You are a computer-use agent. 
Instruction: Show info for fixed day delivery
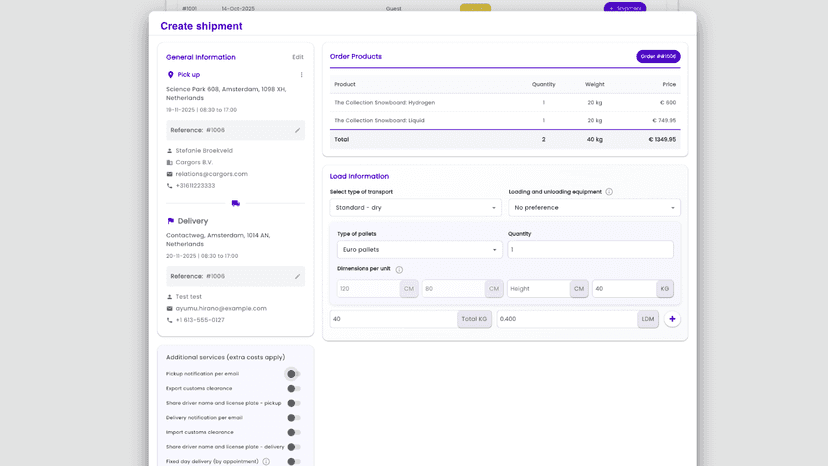266,461
